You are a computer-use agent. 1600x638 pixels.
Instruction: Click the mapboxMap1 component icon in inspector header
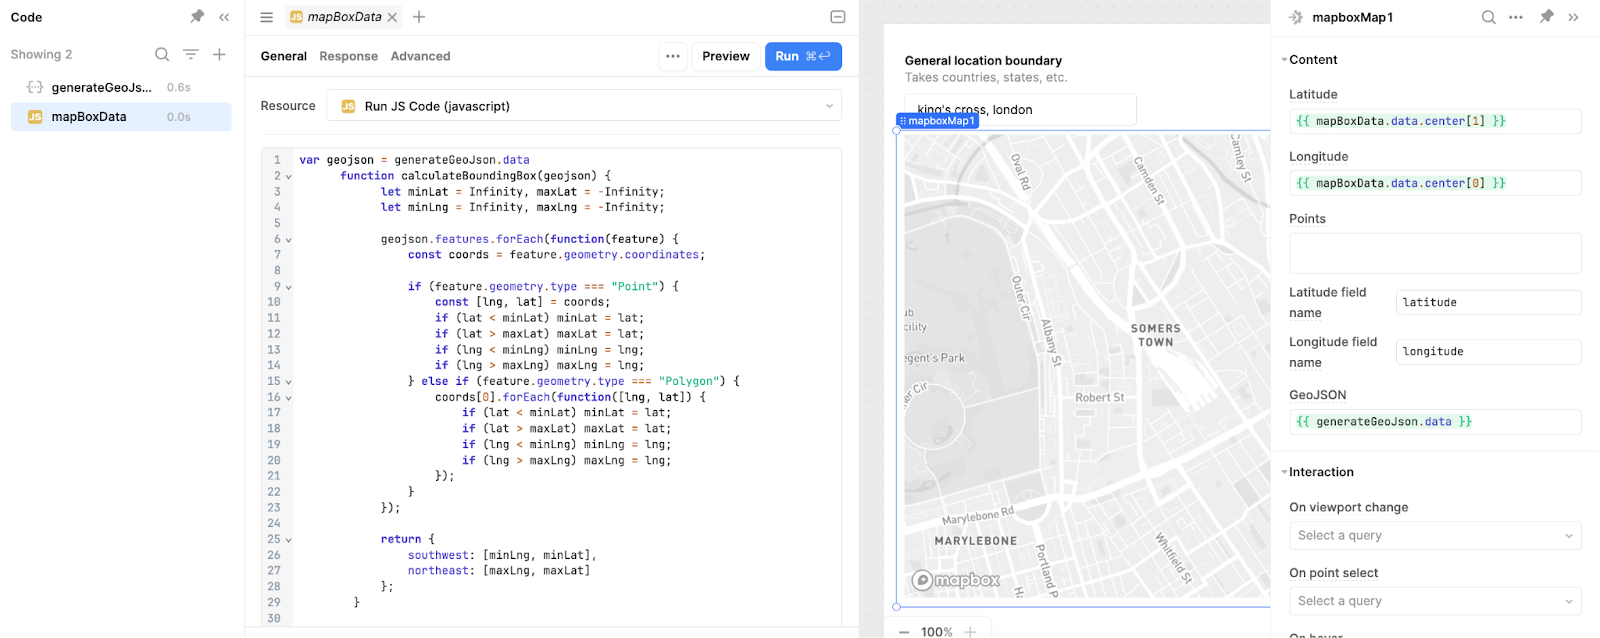click(x=1296, y=17)
